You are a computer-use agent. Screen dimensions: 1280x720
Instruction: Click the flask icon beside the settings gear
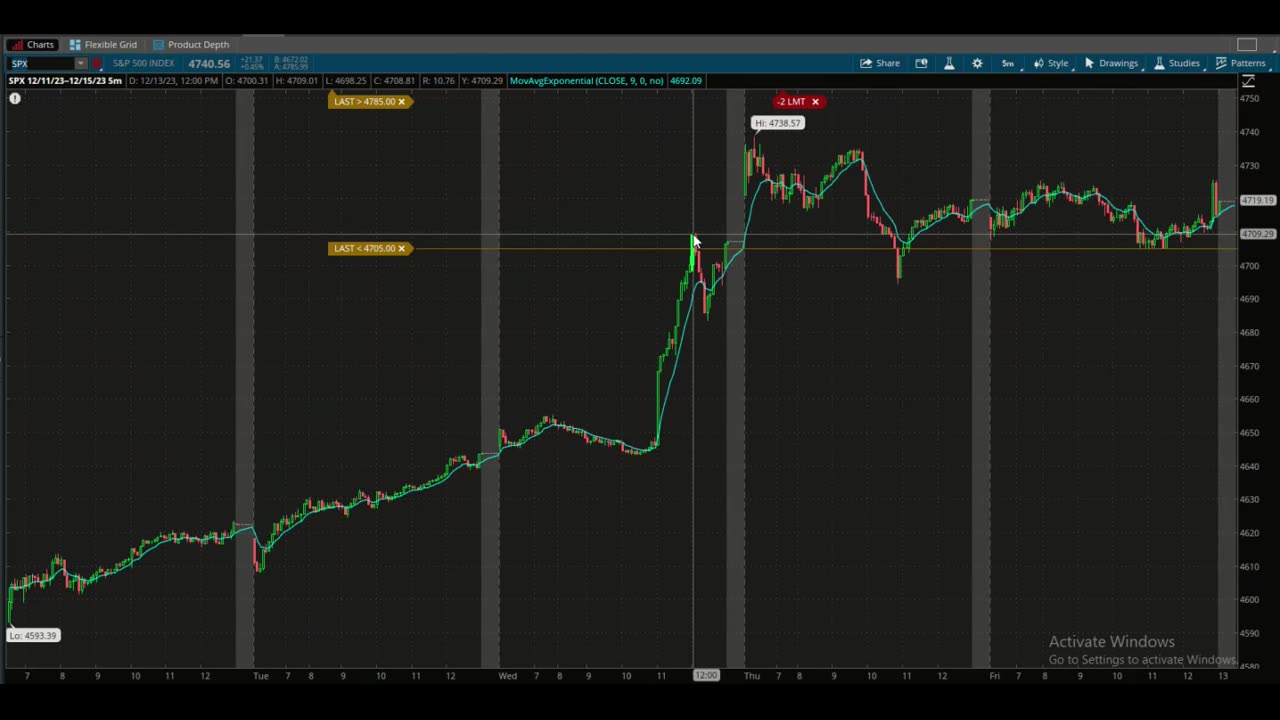click(x=949, y=63)
